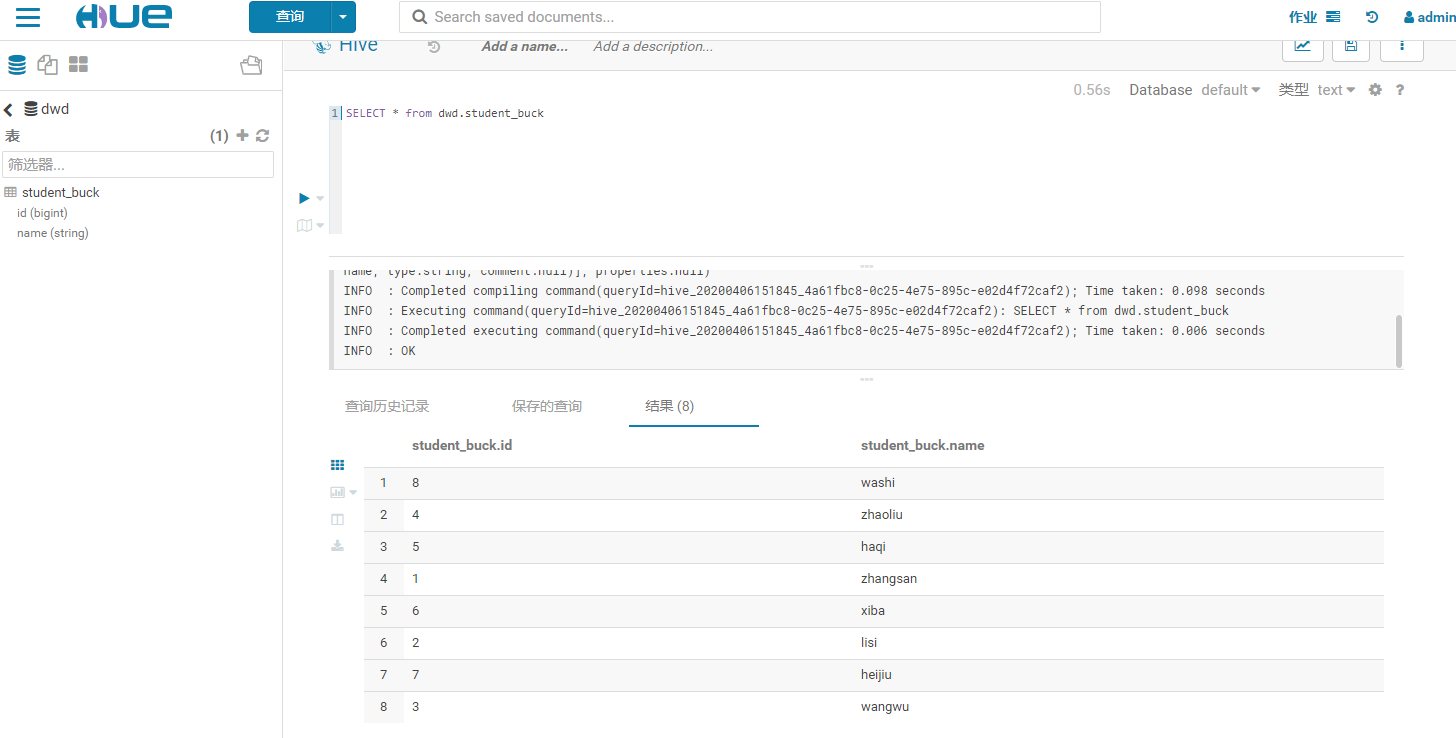Image resolution: width=1456 pixels, height=738 pixels.
Task: Open the help question mark
Action: click(1400, 90)
